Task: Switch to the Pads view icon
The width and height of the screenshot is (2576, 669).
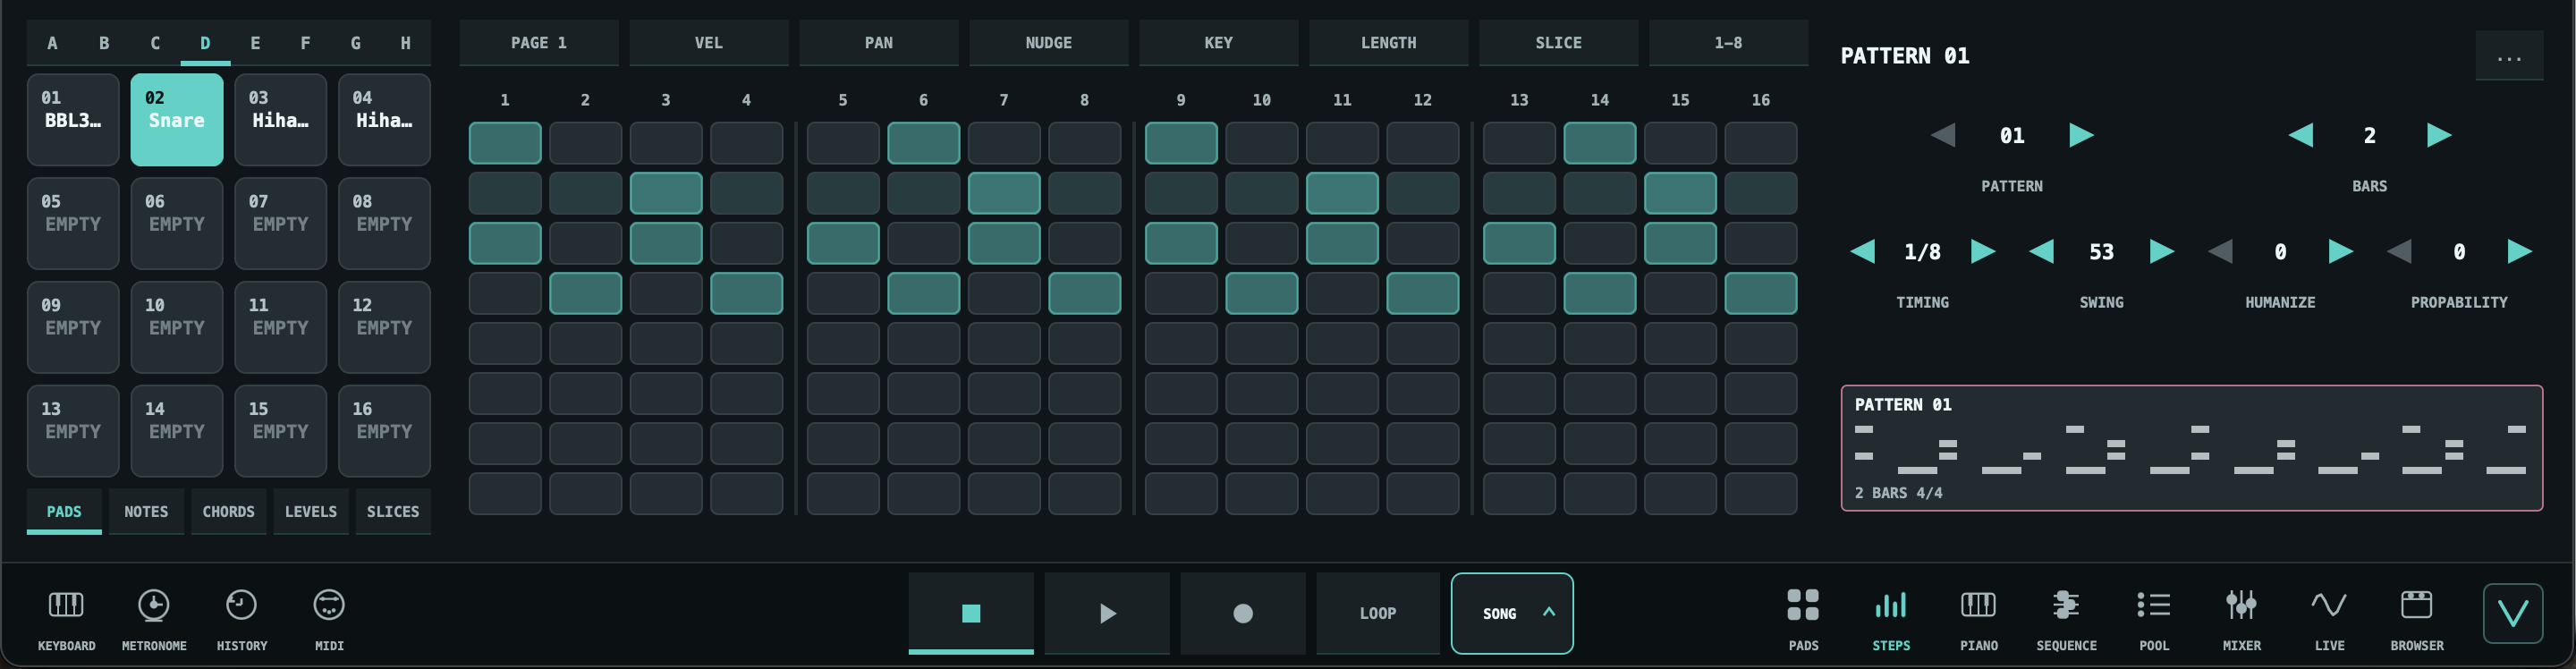Action: (x=1803, y=605)
